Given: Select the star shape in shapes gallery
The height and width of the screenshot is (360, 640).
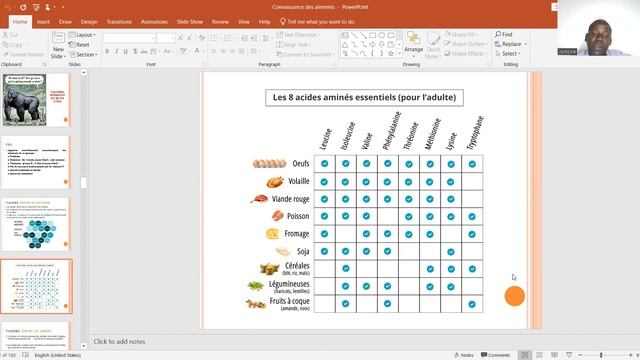Looking at the screenshot, I should pyautogui.click(x=391, y=53).
